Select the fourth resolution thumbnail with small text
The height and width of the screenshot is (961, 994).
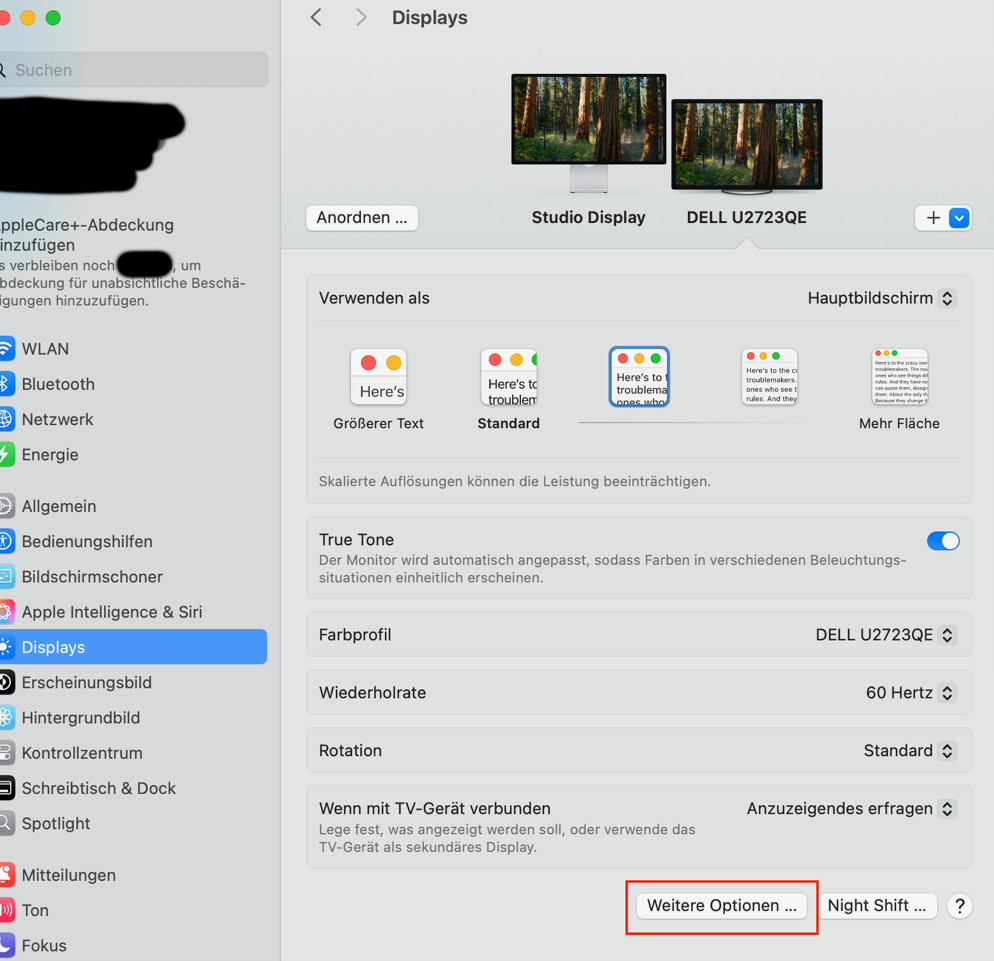769,377
